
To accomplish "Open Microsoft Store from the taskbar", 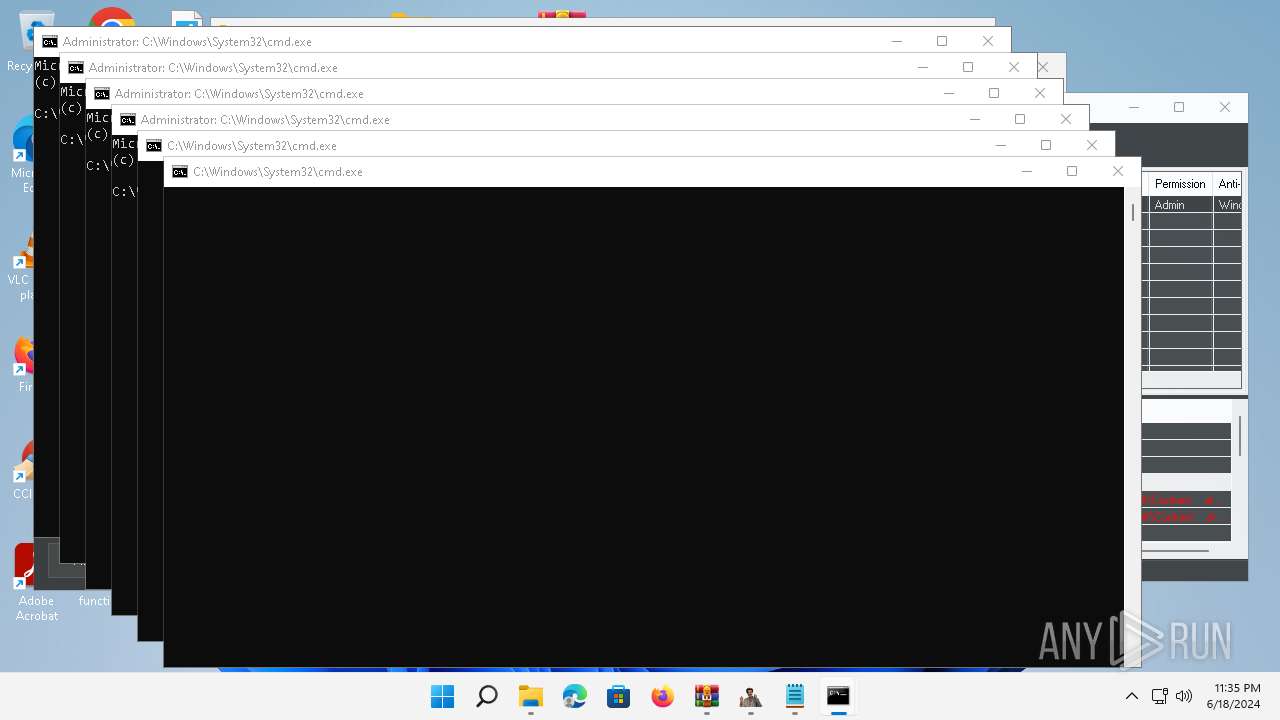I will point(618,696).
